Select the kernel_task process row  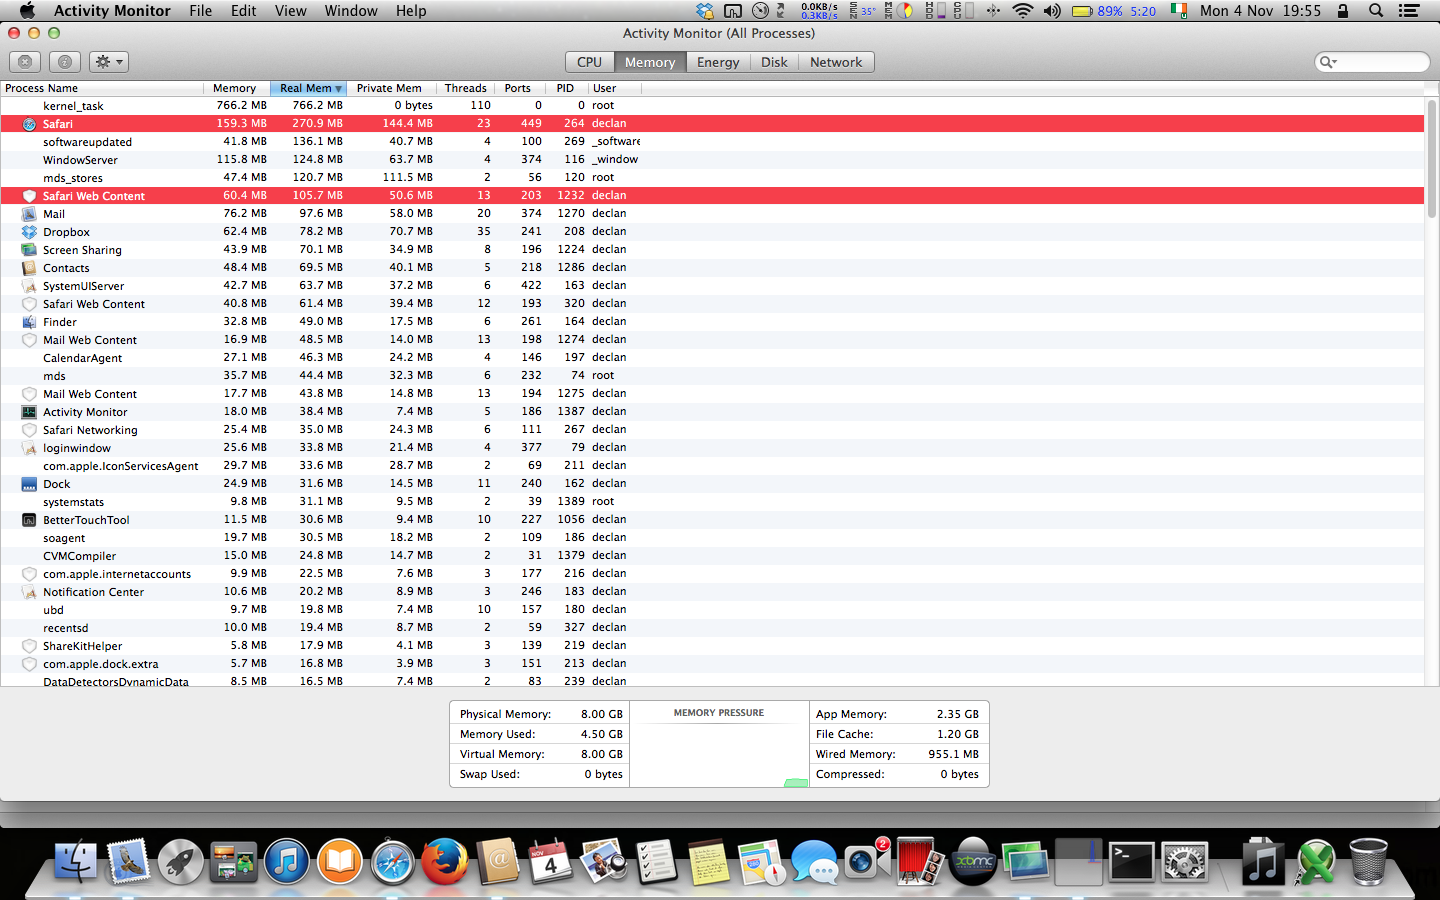(x=712, y=105)
